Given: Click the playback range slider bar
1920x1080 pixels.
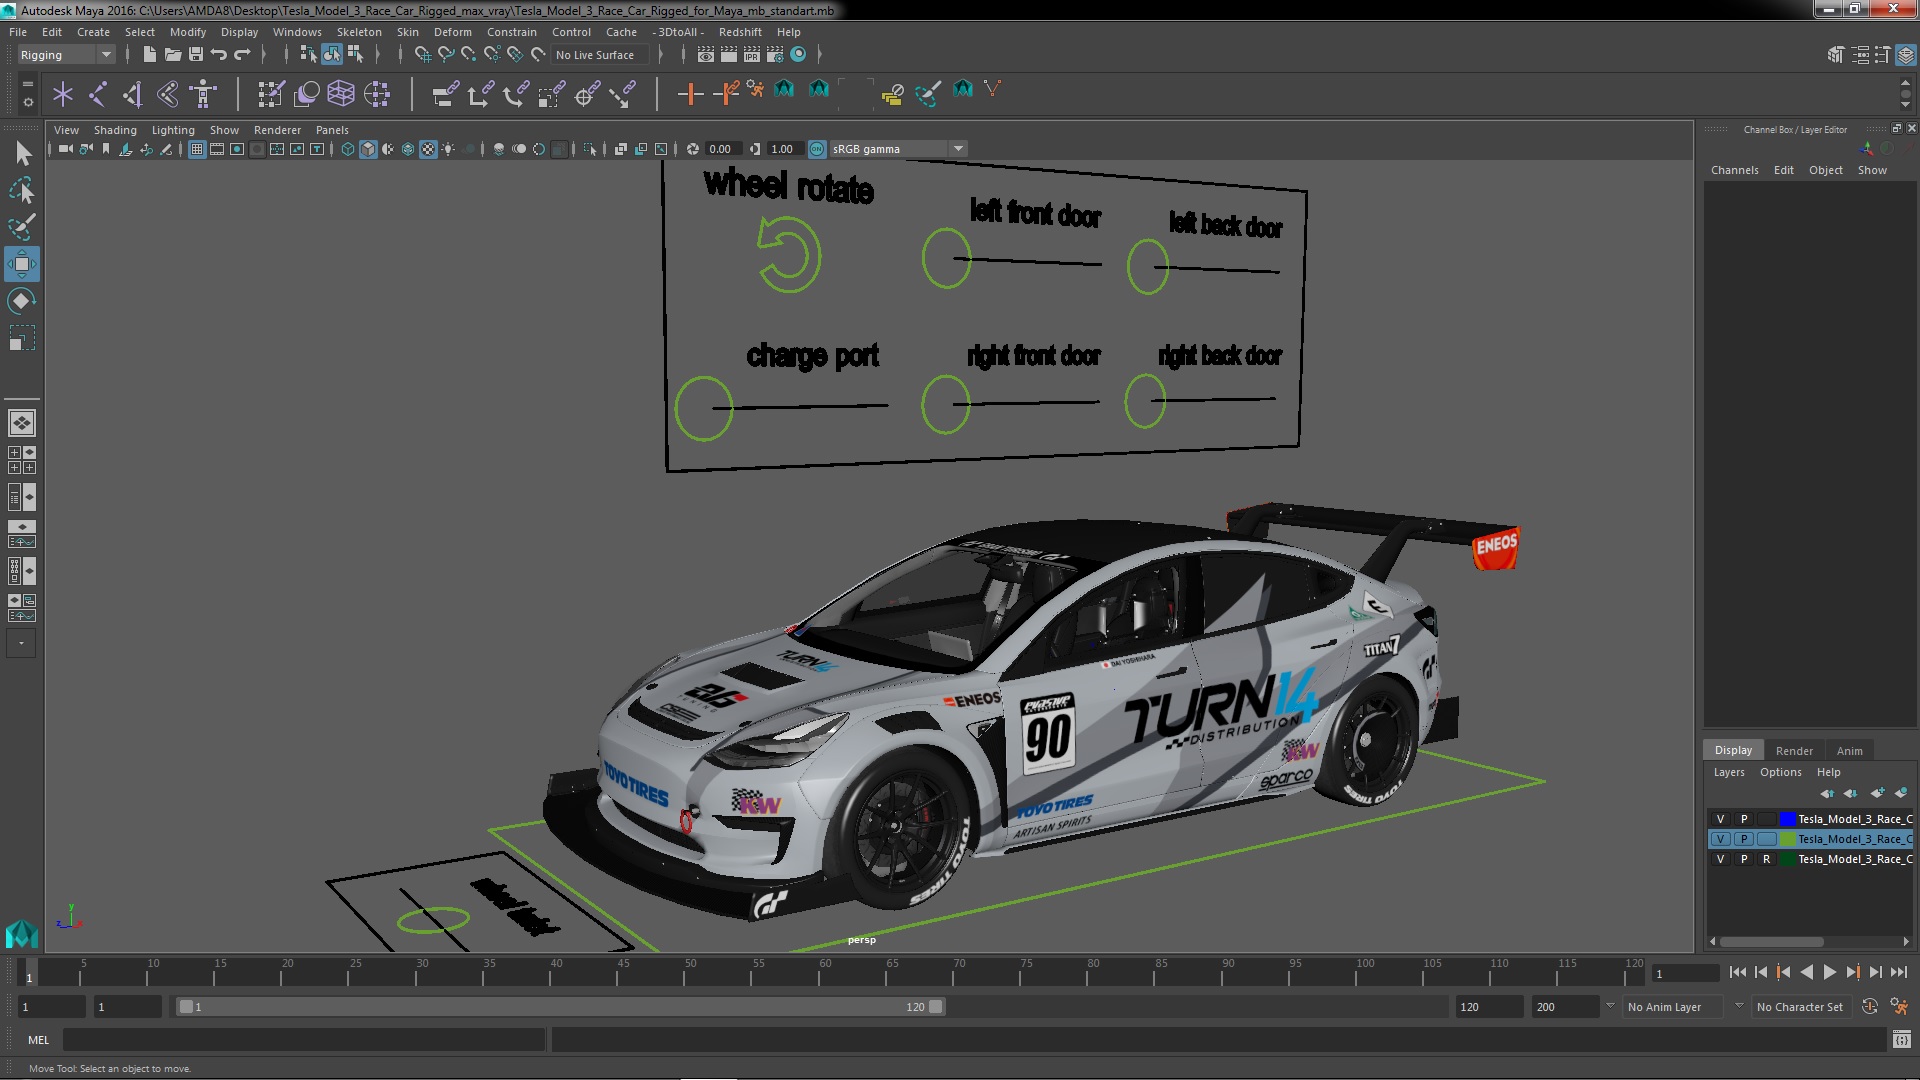Looking at the screenshot, I should (560, 1007).
